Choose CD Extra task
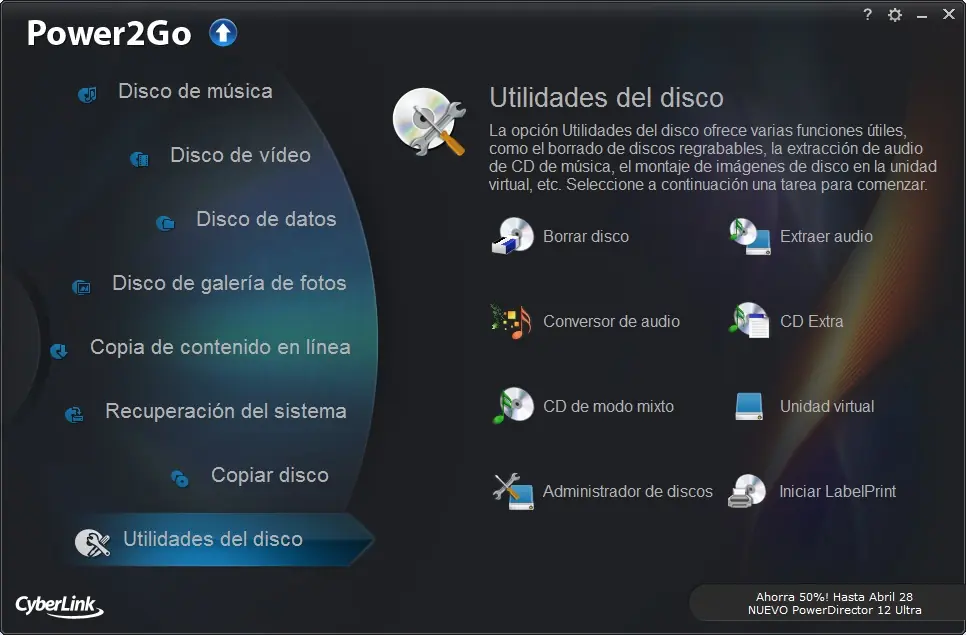The height and width of the screenshot is (635, 966). point(811,322)
